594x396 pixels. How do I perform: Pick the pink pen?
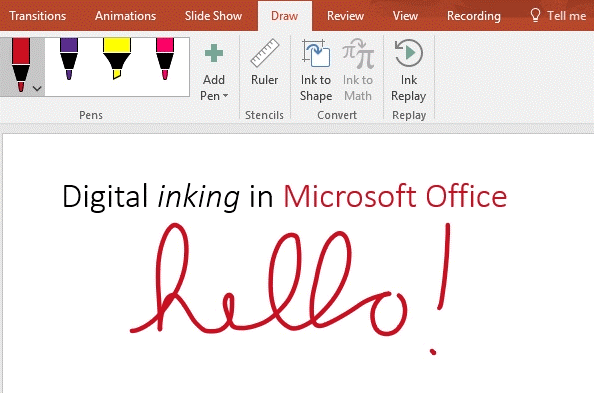165,59
